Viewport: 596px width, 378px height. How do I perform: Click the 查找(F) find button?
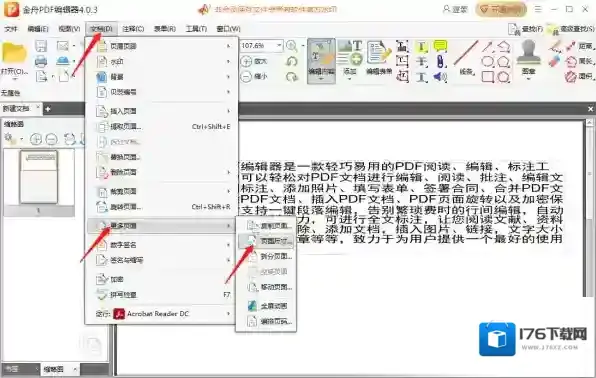525,29
